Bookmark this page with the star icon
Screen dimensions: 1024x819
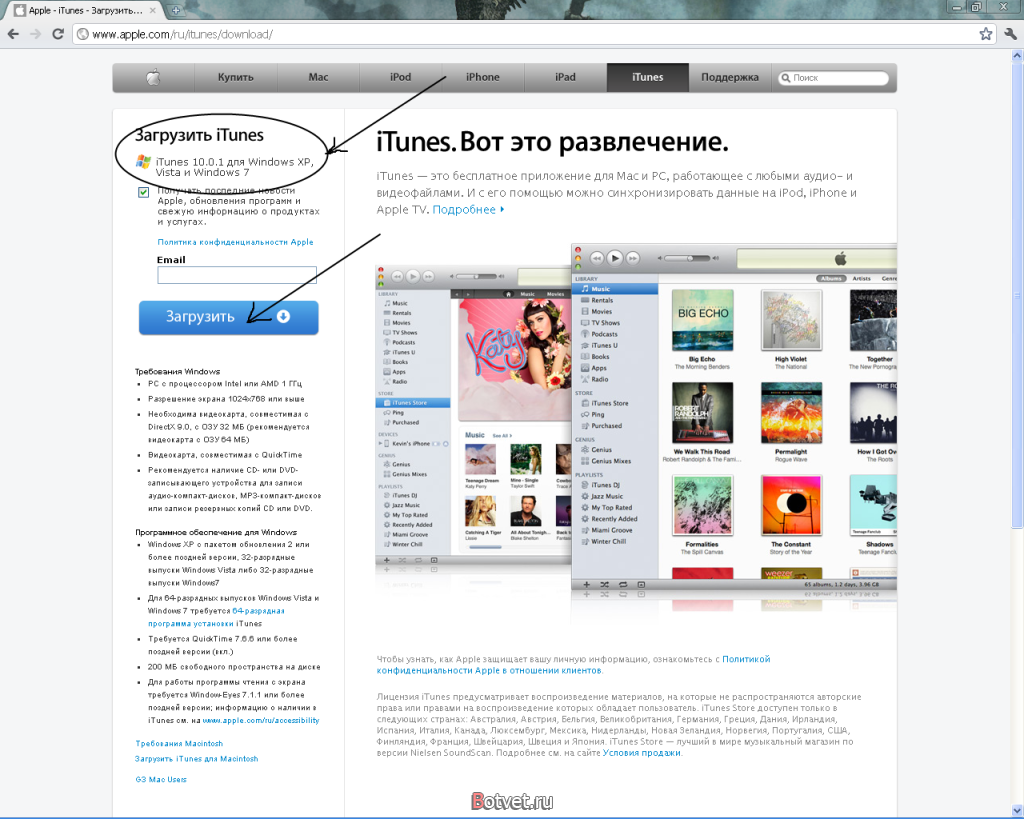985,34
